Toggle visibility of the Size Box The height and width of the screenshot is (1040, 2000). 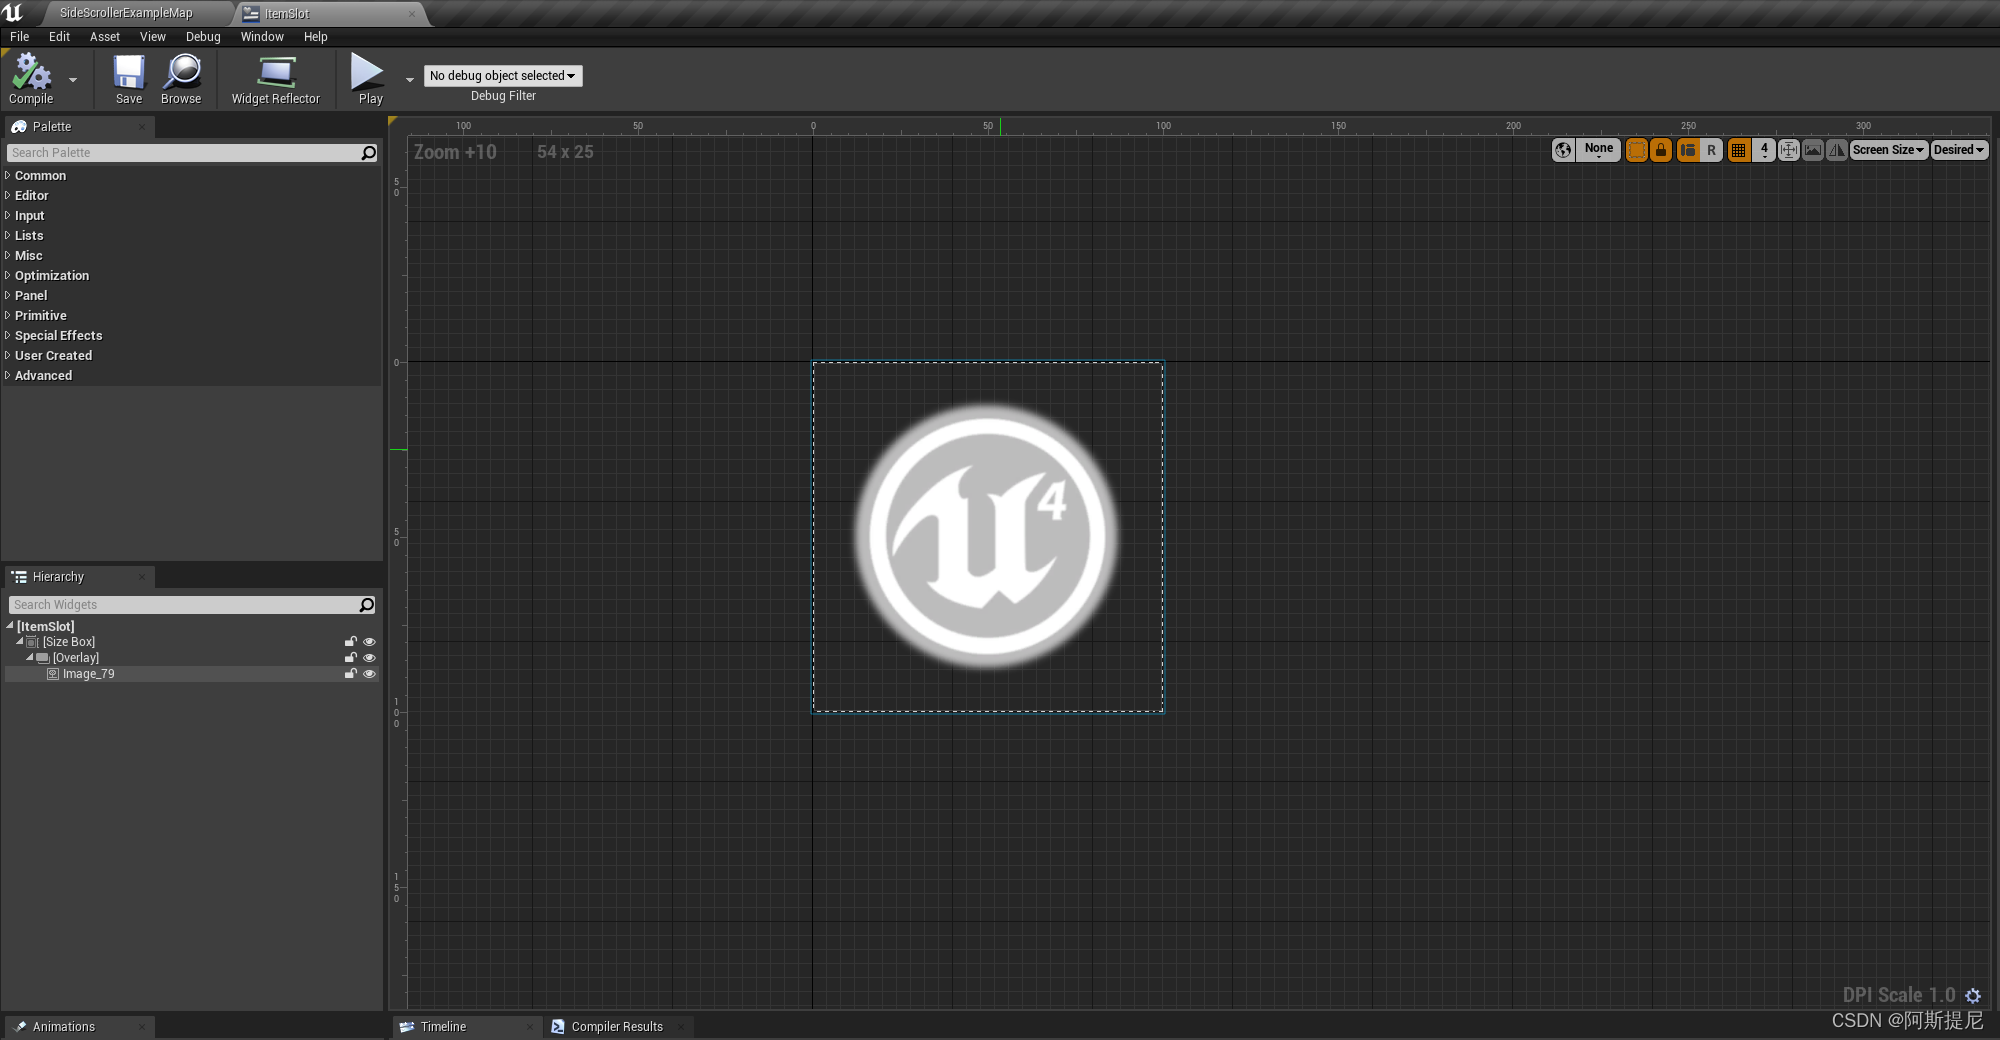pyautogui.click(x=369, y=642)
